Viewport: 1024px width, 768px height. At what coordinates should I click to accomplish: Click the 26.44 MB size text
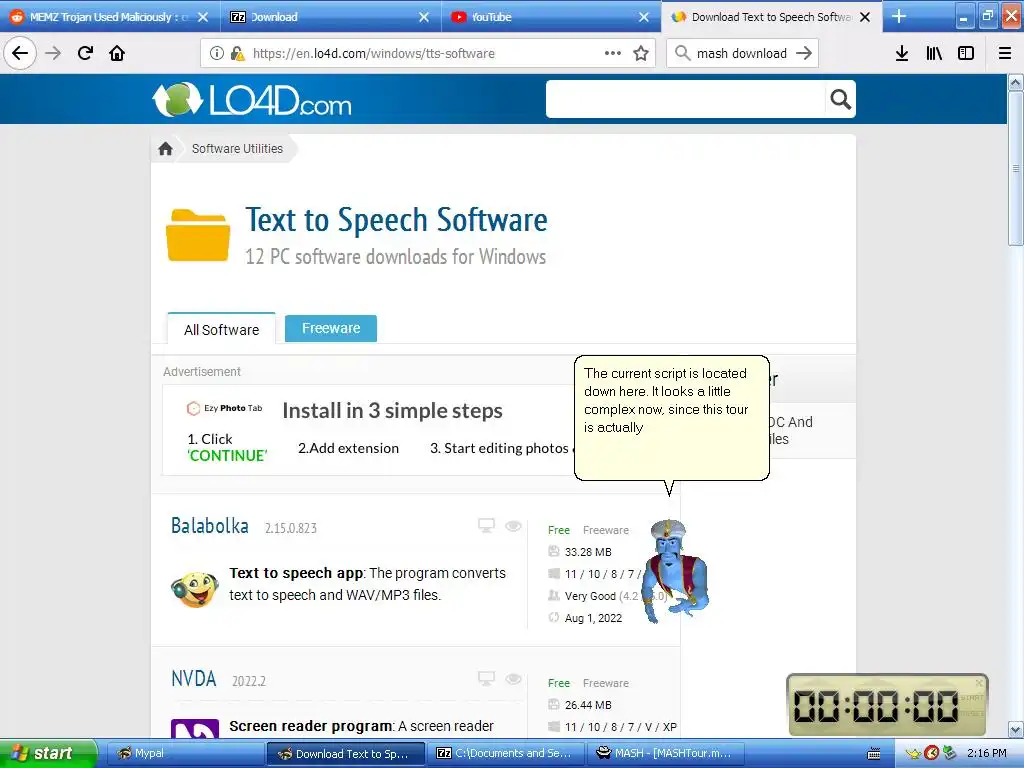[588, 705]
